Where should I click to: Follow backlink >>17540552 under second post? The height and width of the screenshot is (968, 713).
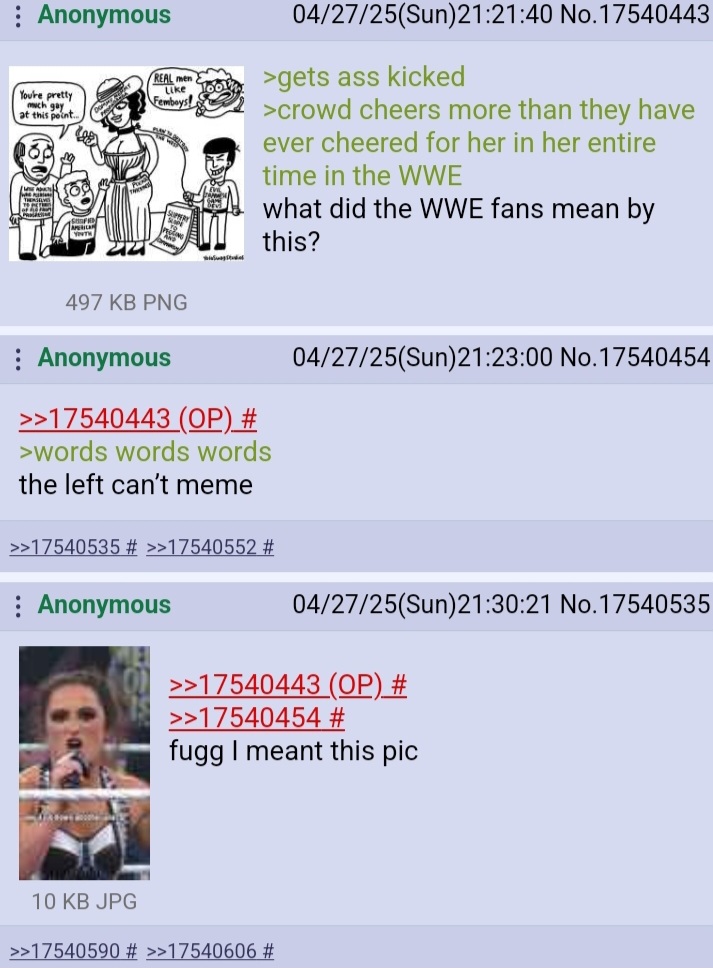[201, 547]
